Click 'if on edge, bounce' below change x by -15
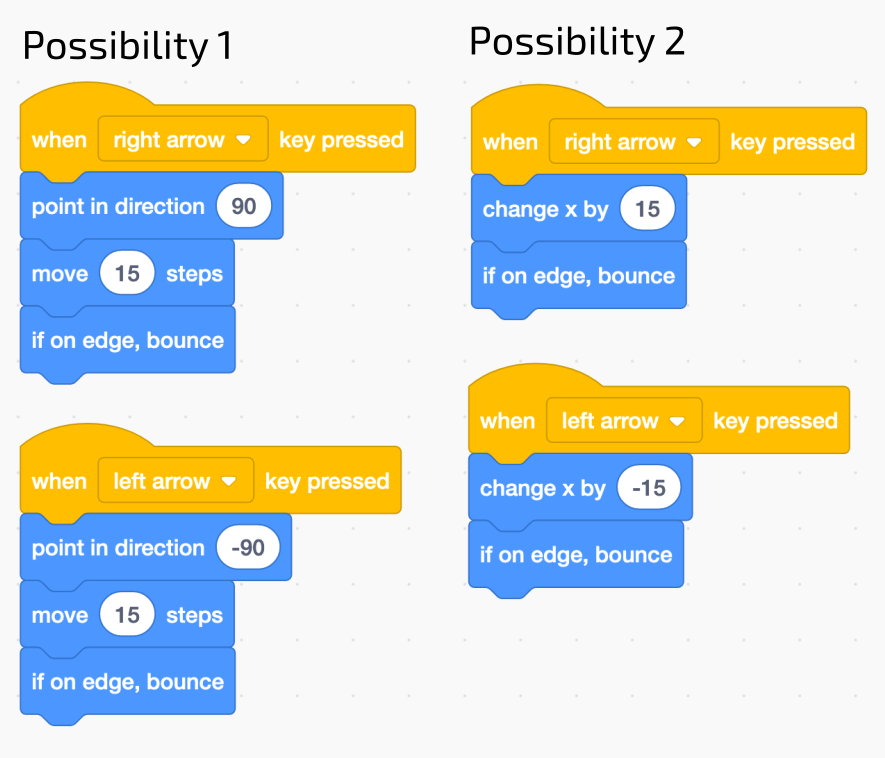This screenshot has width=885, height=758. (576, 555)
